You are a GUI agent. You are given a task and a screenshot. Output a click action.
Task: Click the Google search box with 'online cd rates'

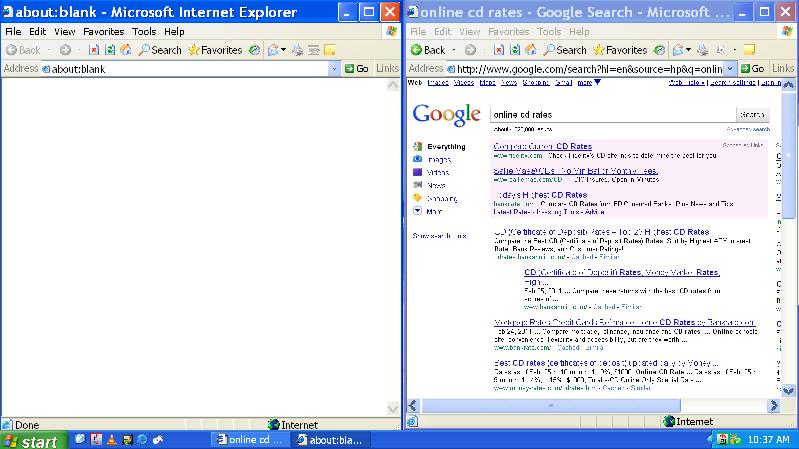pyautogui.click(x=612, y=115)
